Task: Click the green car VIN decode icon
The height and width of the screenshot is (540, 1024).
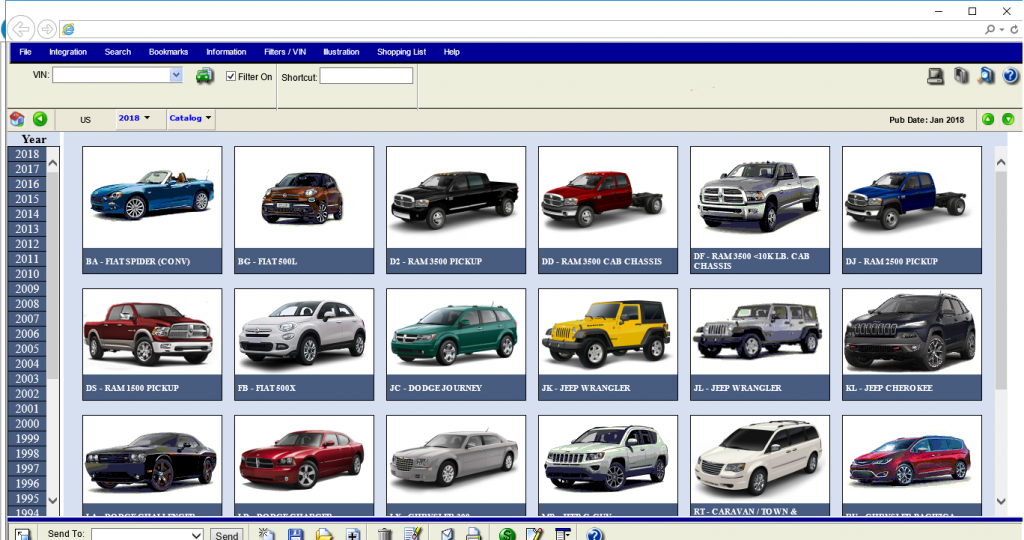Action: 204,76
